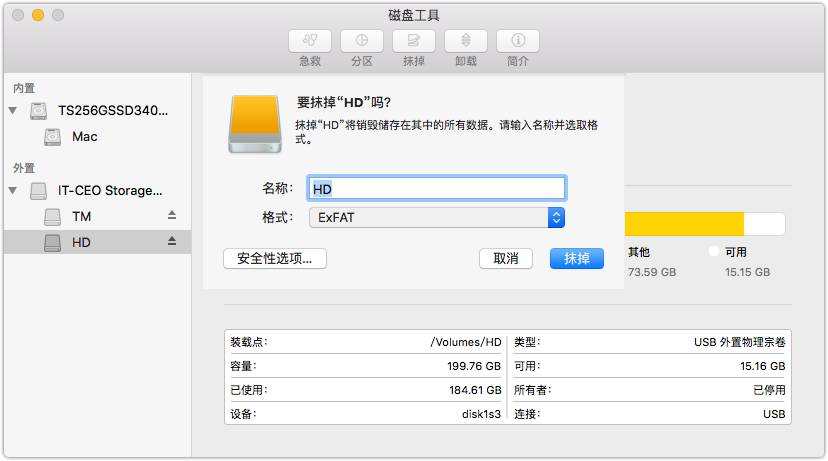Select the HD volume in sidebar
The height and width of the screenshot is (461, 828).
(x=81, y=242)
